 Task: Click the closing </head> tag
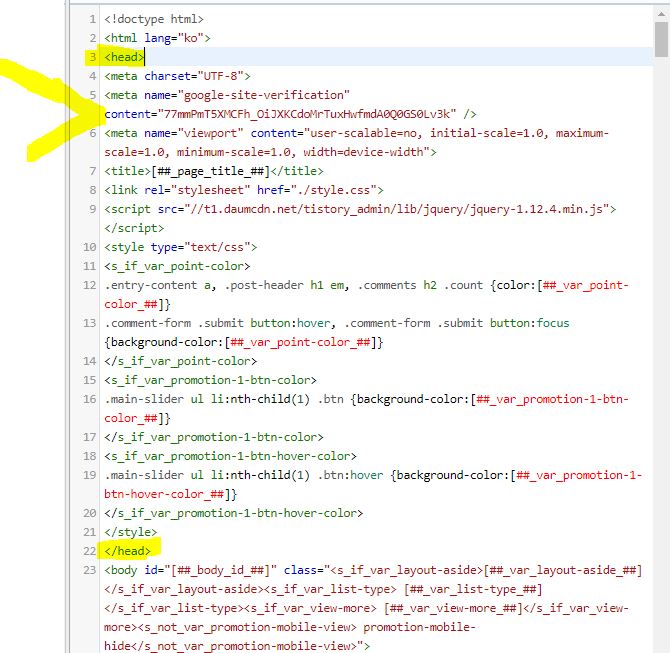[127, 551]
